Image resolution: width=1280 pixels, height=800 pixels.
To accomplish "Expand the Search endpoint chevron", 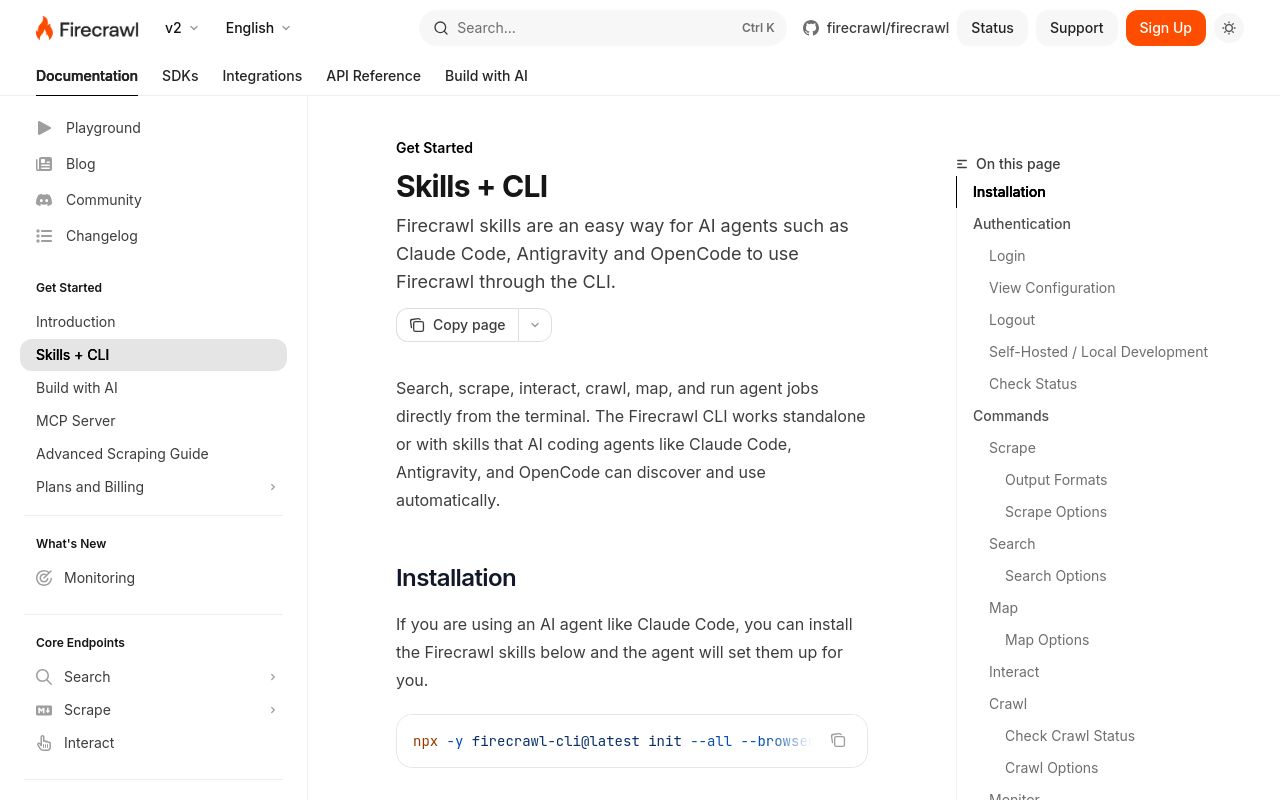I will pos(273,677).
